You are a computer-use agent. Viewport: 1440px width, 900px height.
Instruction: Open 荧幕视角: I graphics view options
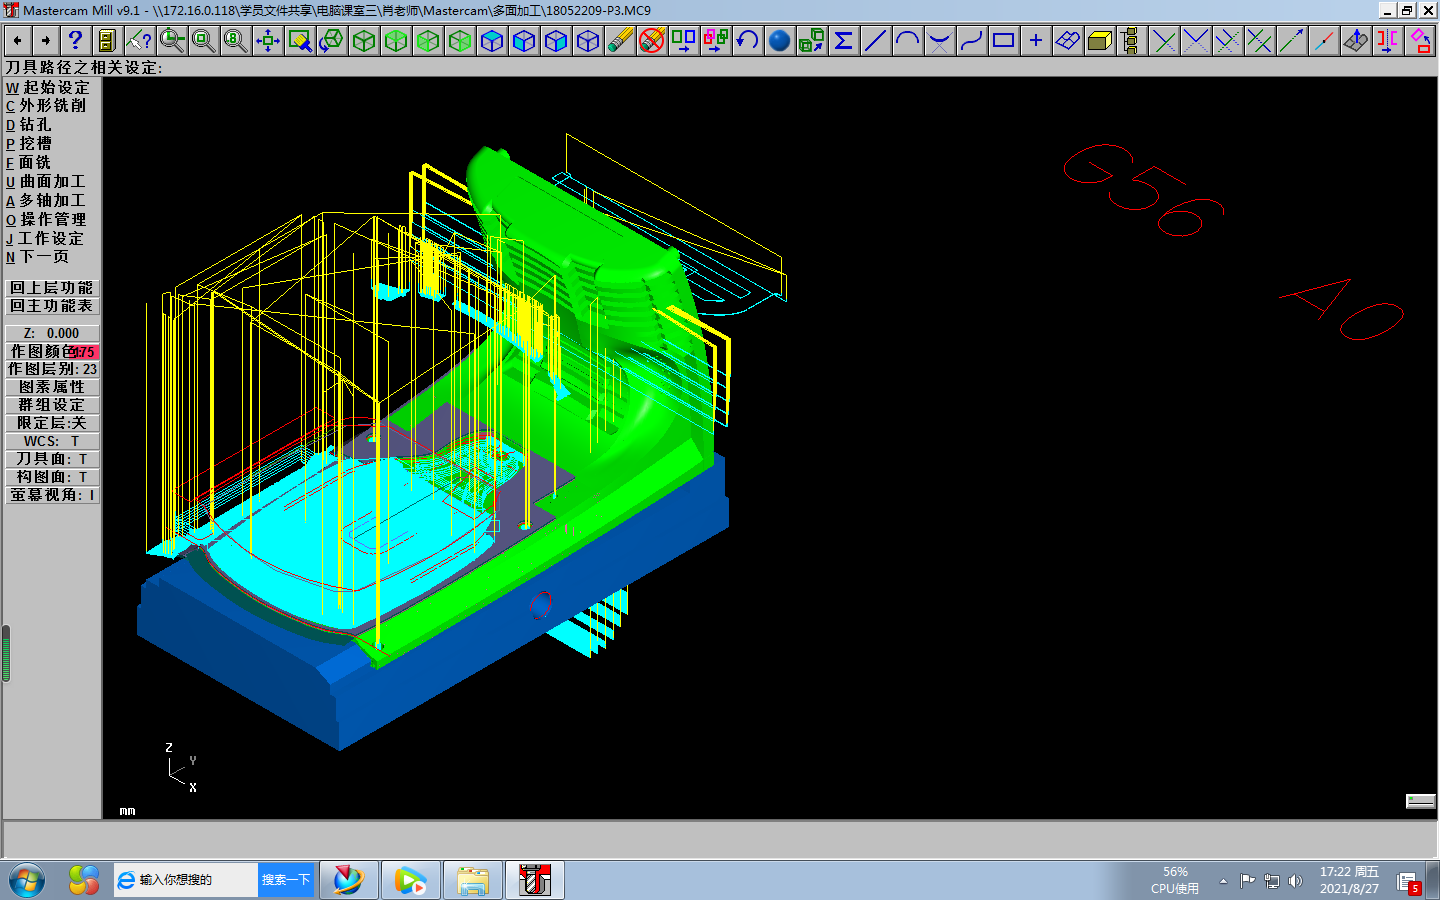(52, 495)
